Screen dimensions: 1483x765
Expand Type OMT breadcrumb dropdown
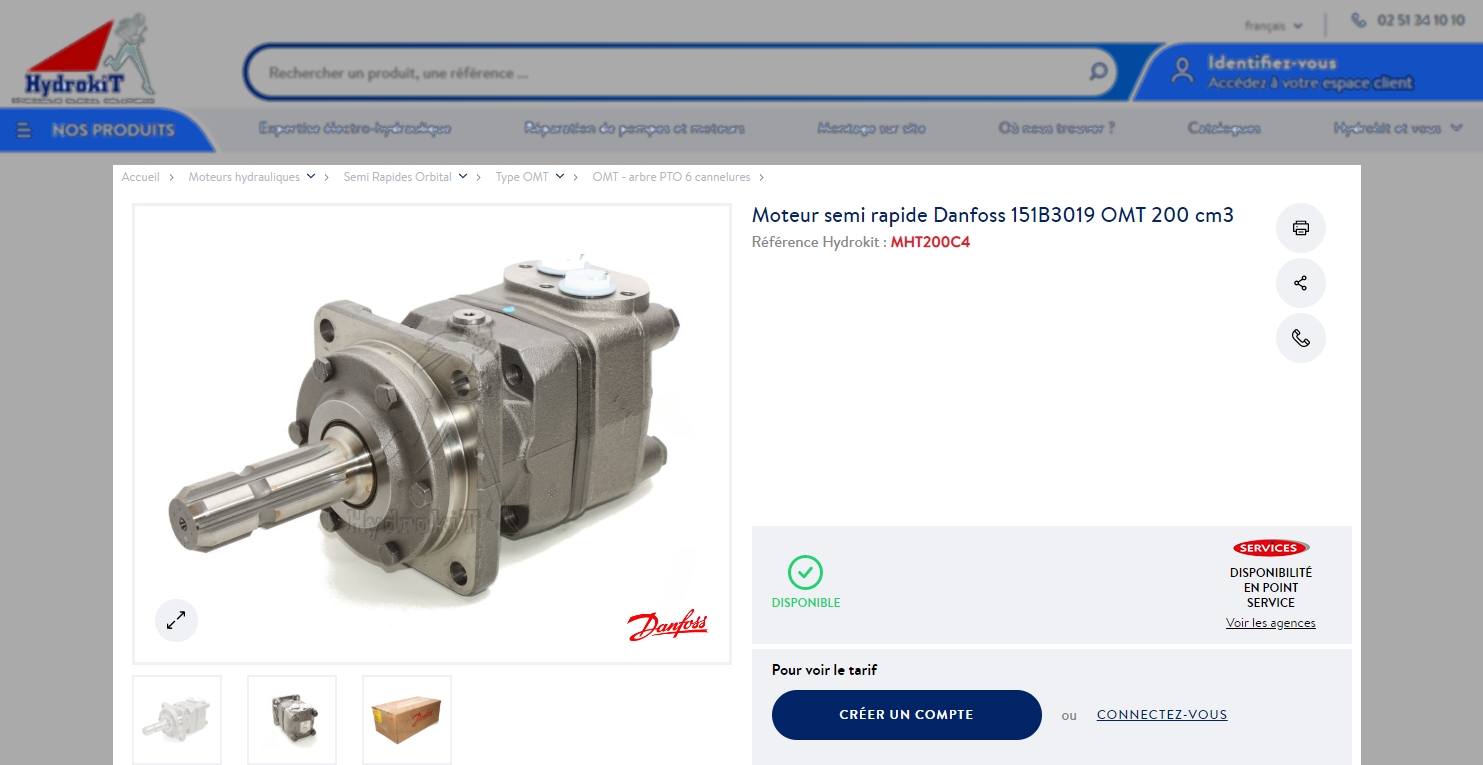pos(560,176)
